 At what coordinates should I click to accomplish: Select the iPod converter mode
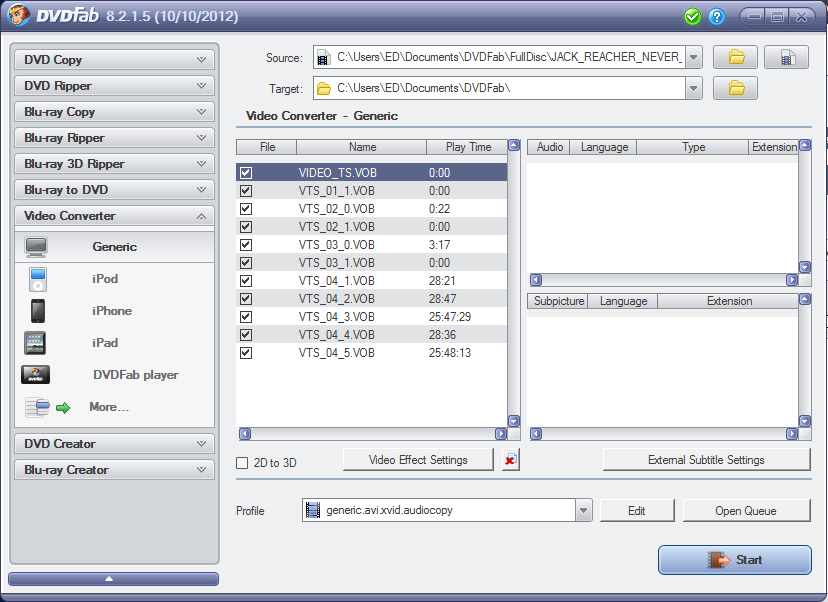(114, 279)
